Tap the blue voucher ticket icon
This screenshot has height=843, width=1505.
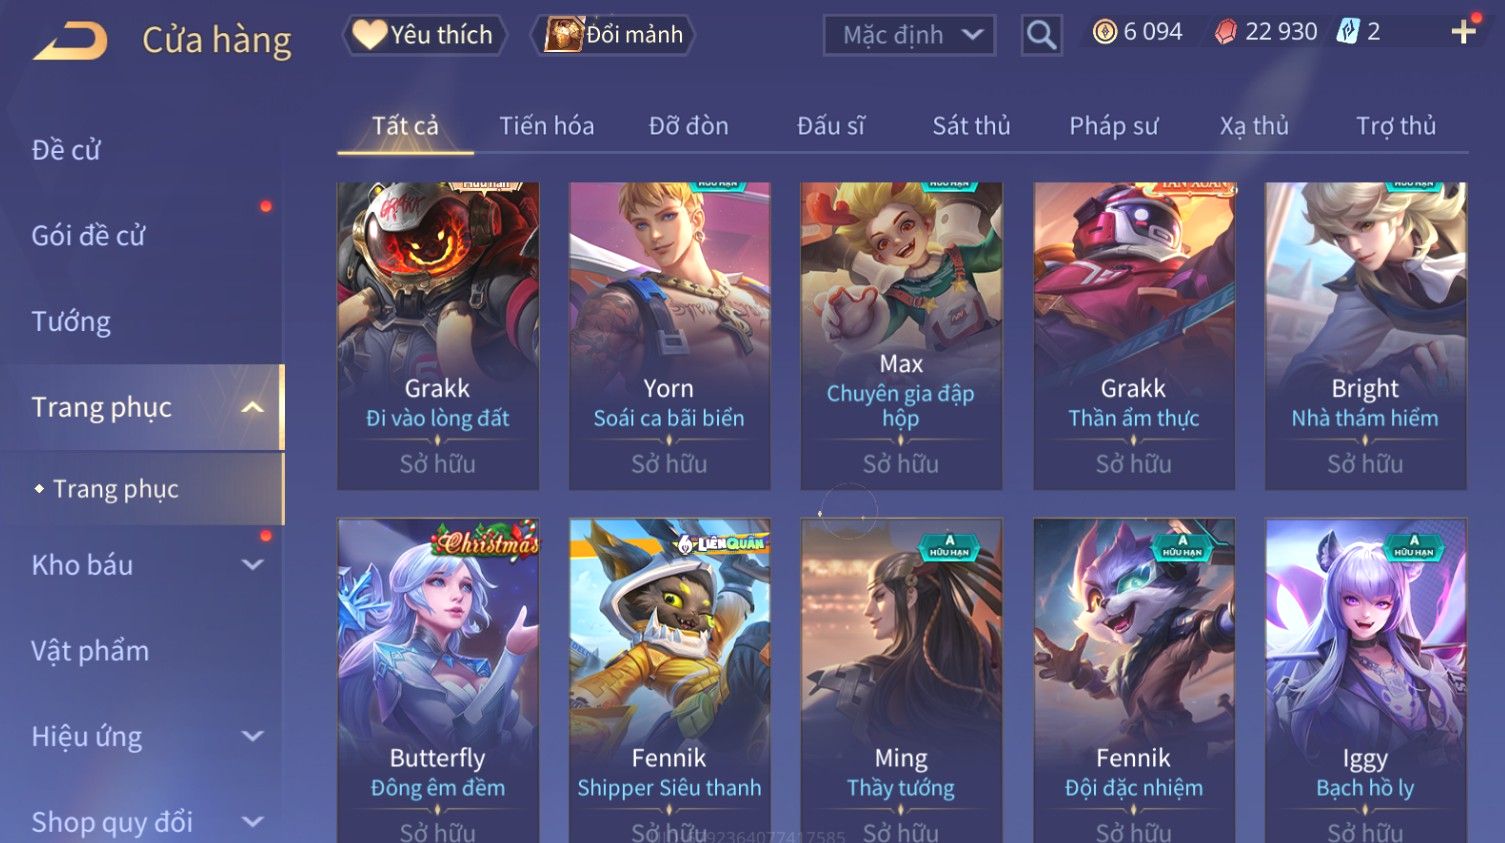click(x=1348, y=32)
